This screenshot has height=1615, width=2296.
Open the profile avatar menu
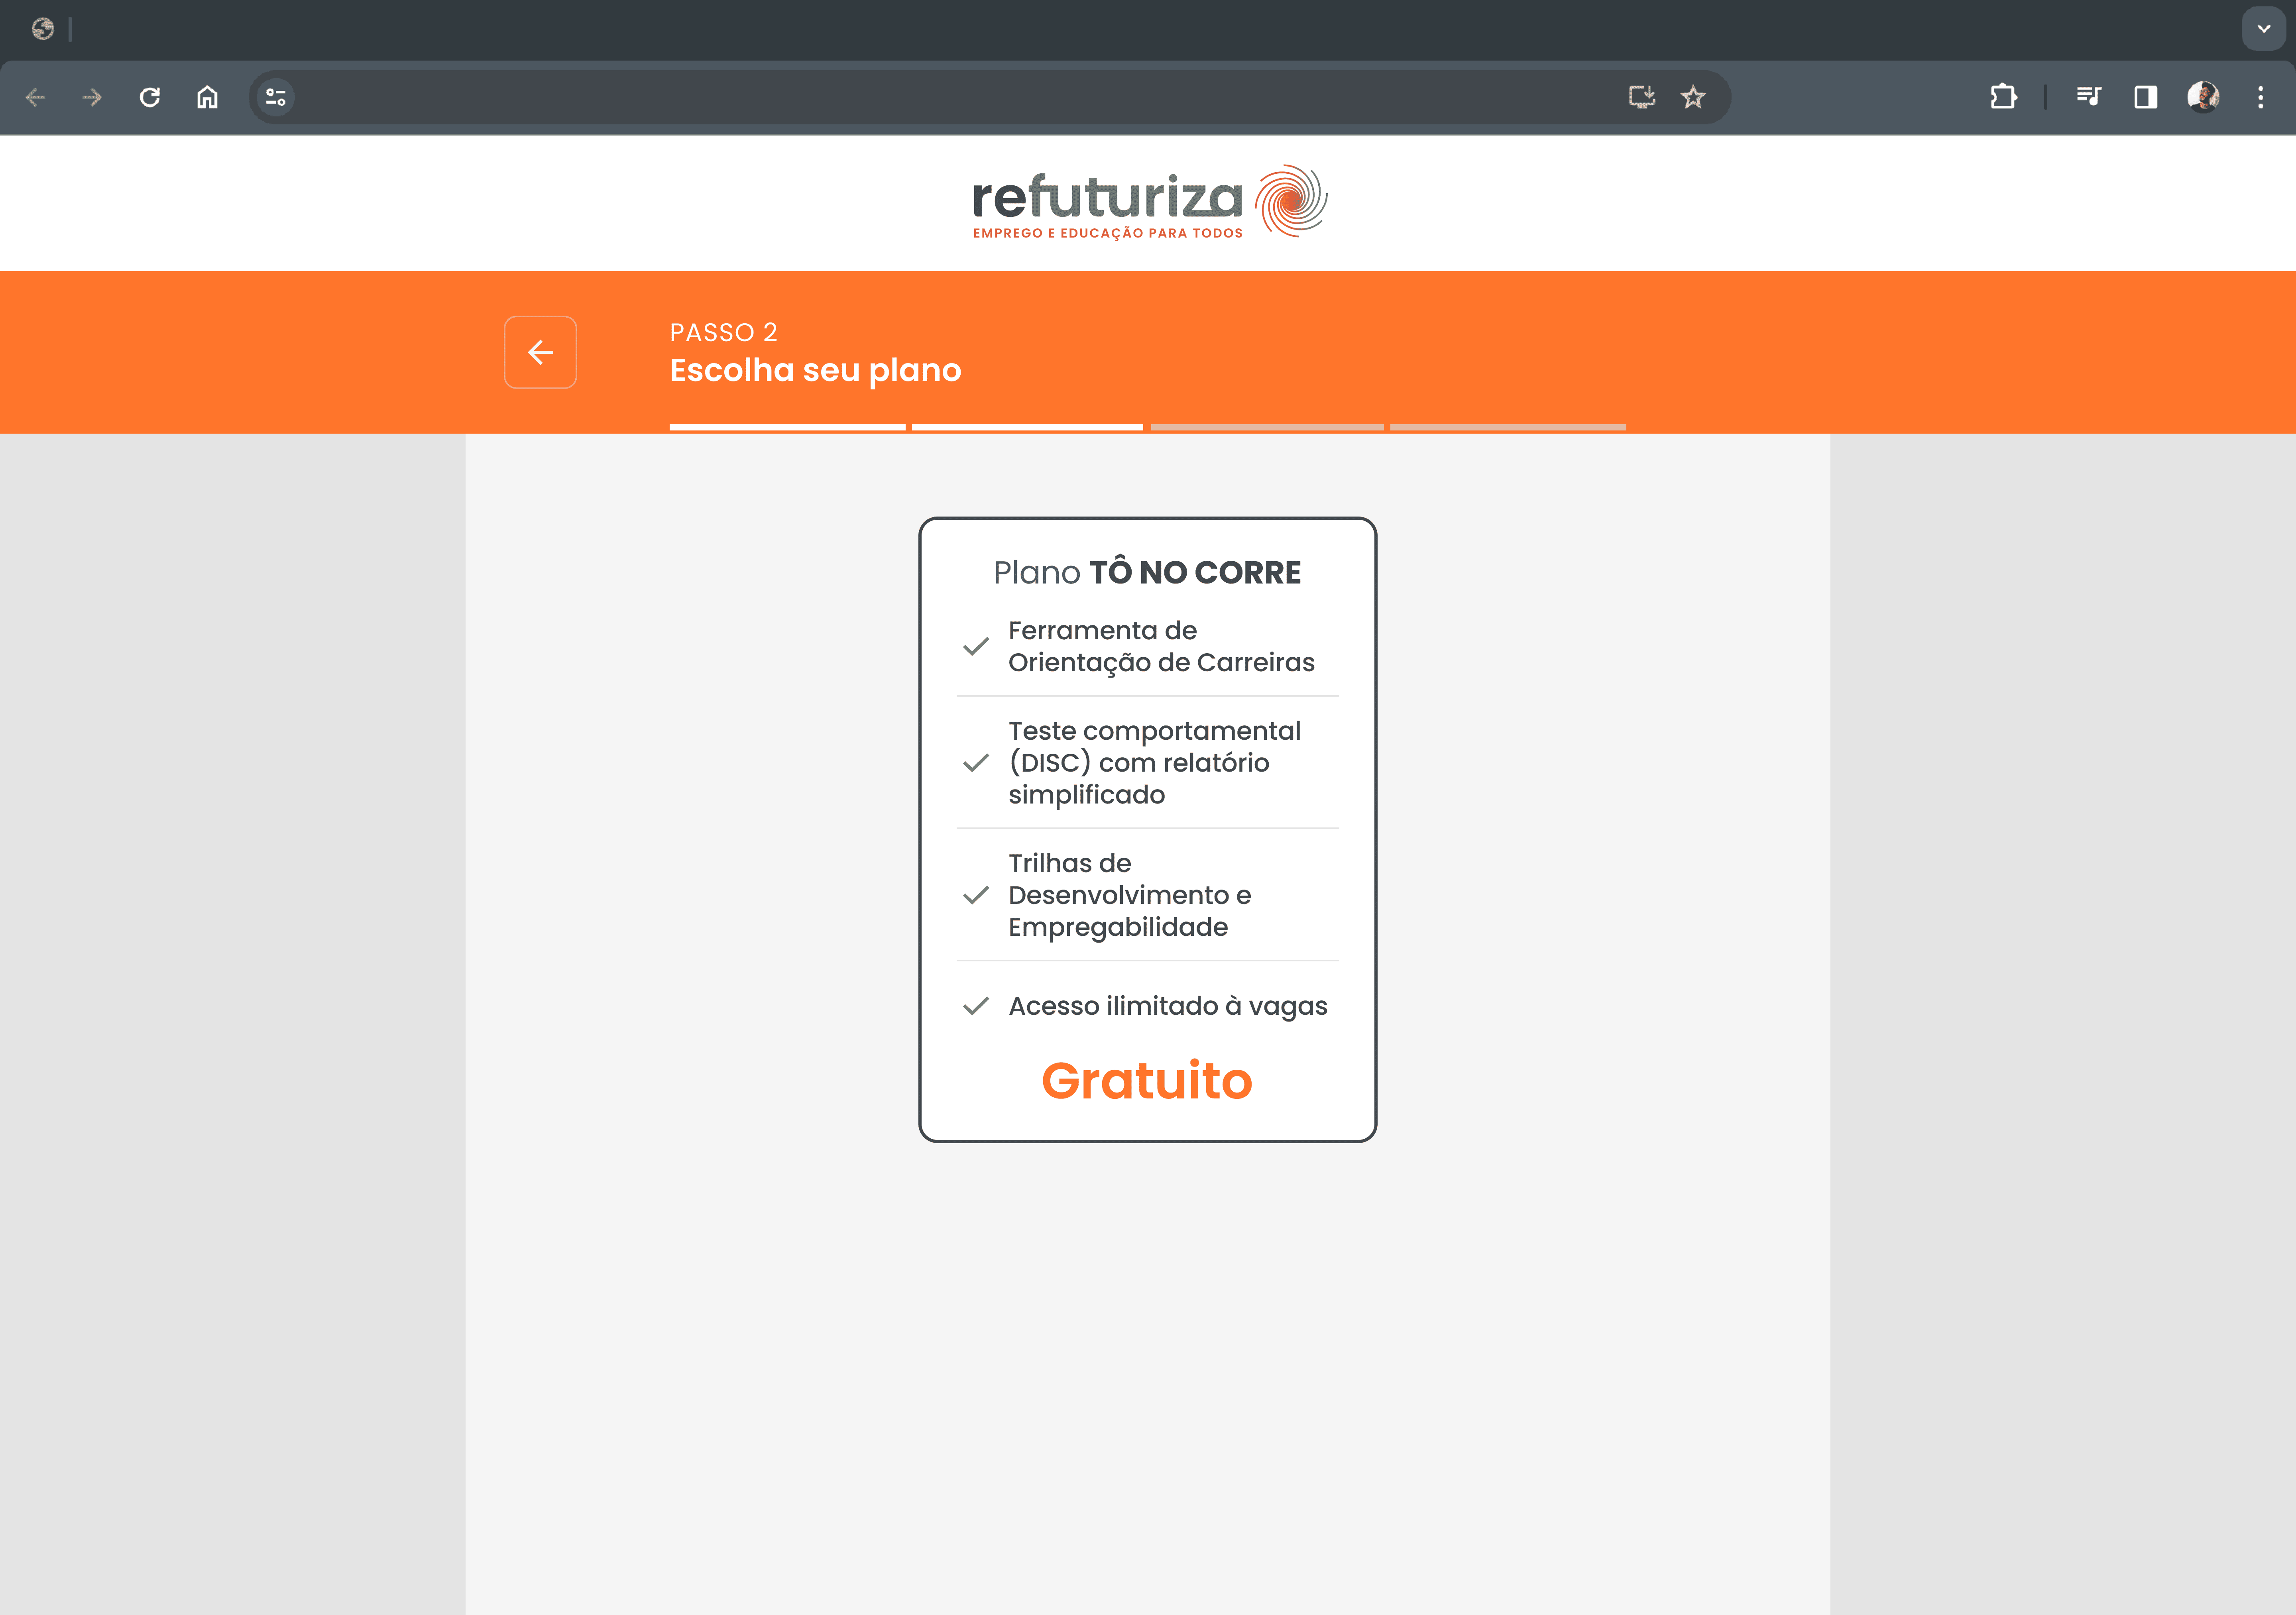coord(2203,97)
